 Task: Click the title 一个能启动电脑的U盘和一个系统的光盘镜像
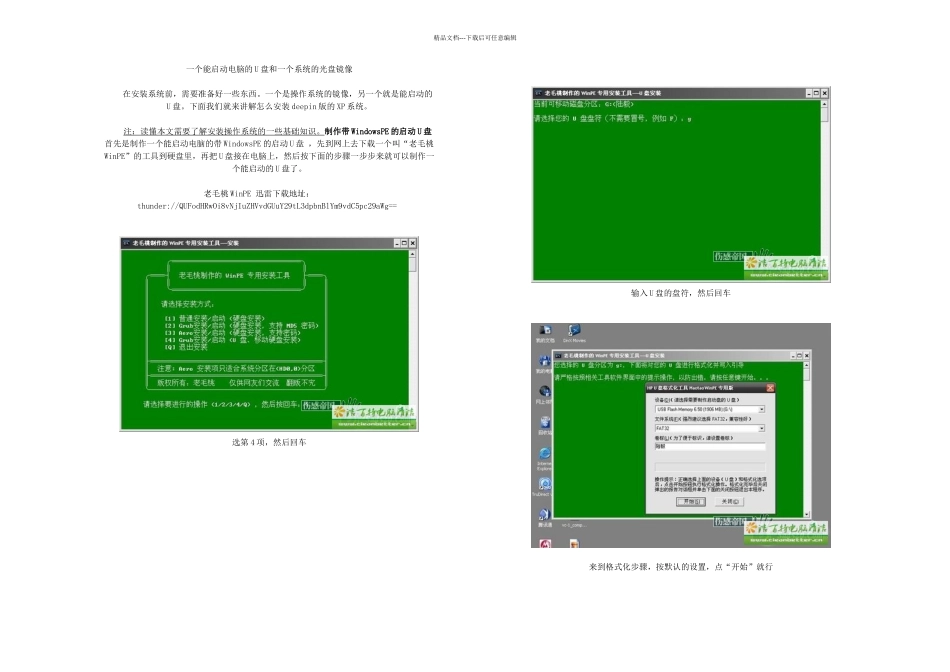pyautogui.click(x=269, y=69)
